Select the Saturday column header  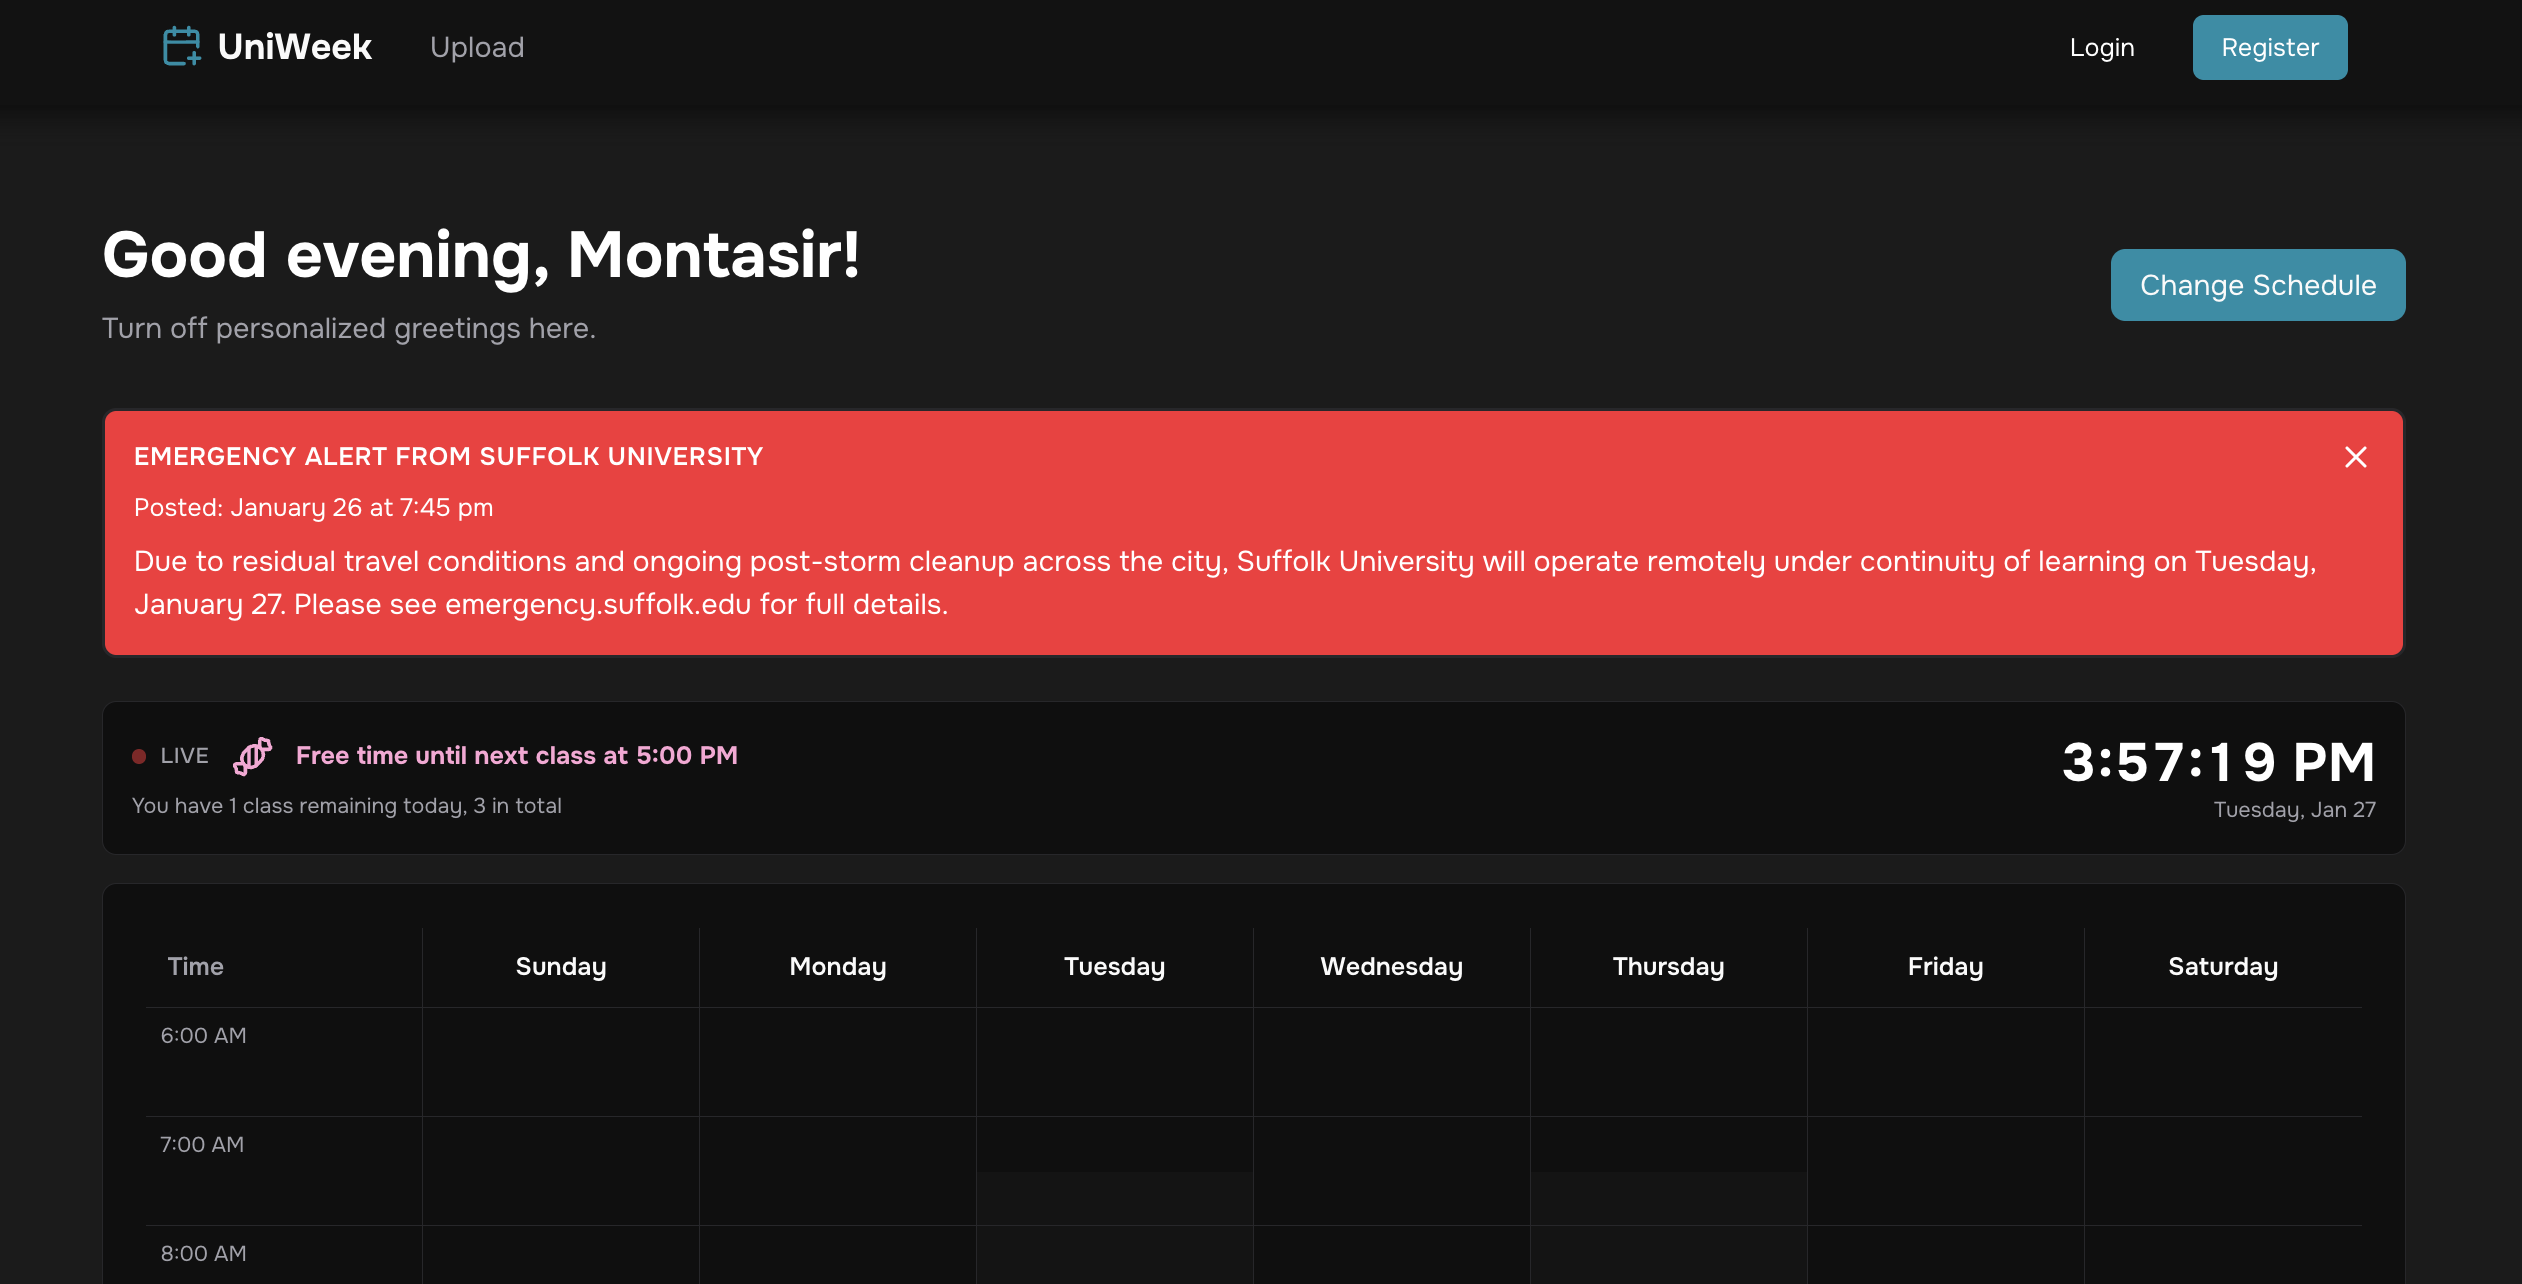[2222, 966]
